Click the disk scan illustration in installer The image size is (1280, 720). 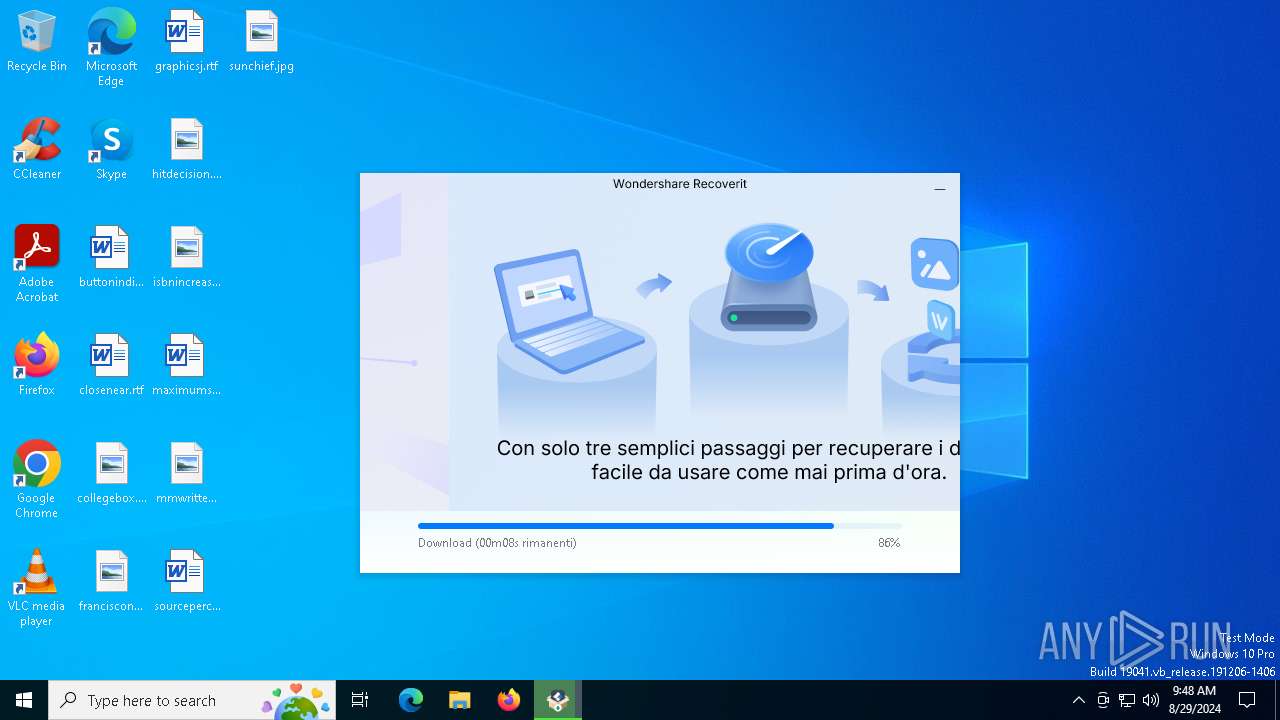point(768,276)
